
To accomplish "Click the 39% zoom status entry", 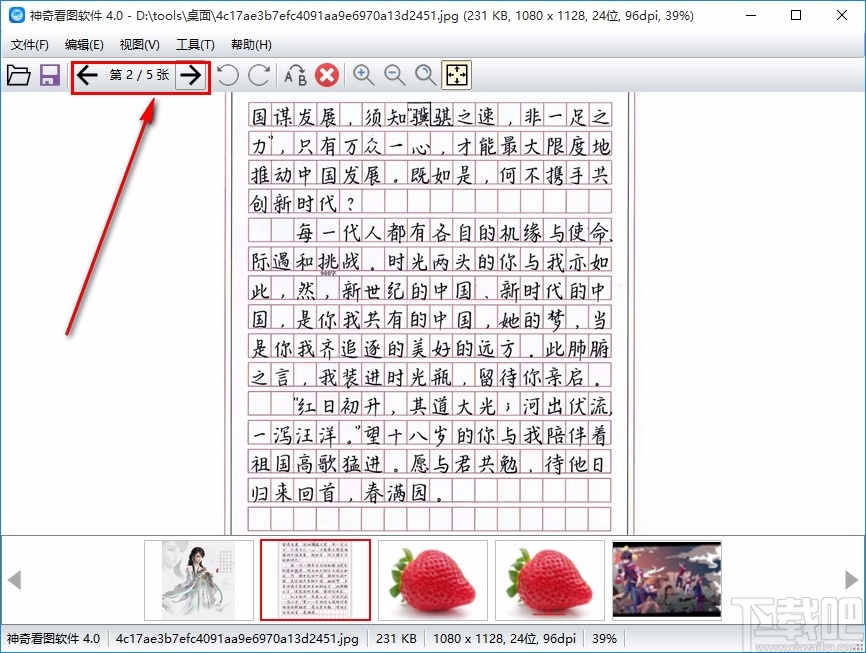I will point(604,639).
